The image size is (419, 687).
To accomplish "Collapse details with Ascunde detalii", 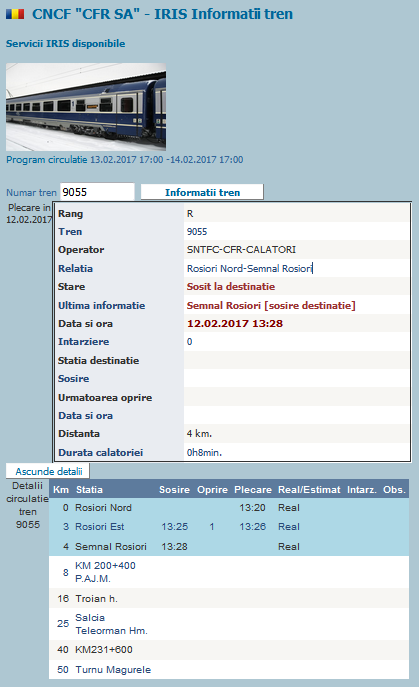I will (48, 471).
